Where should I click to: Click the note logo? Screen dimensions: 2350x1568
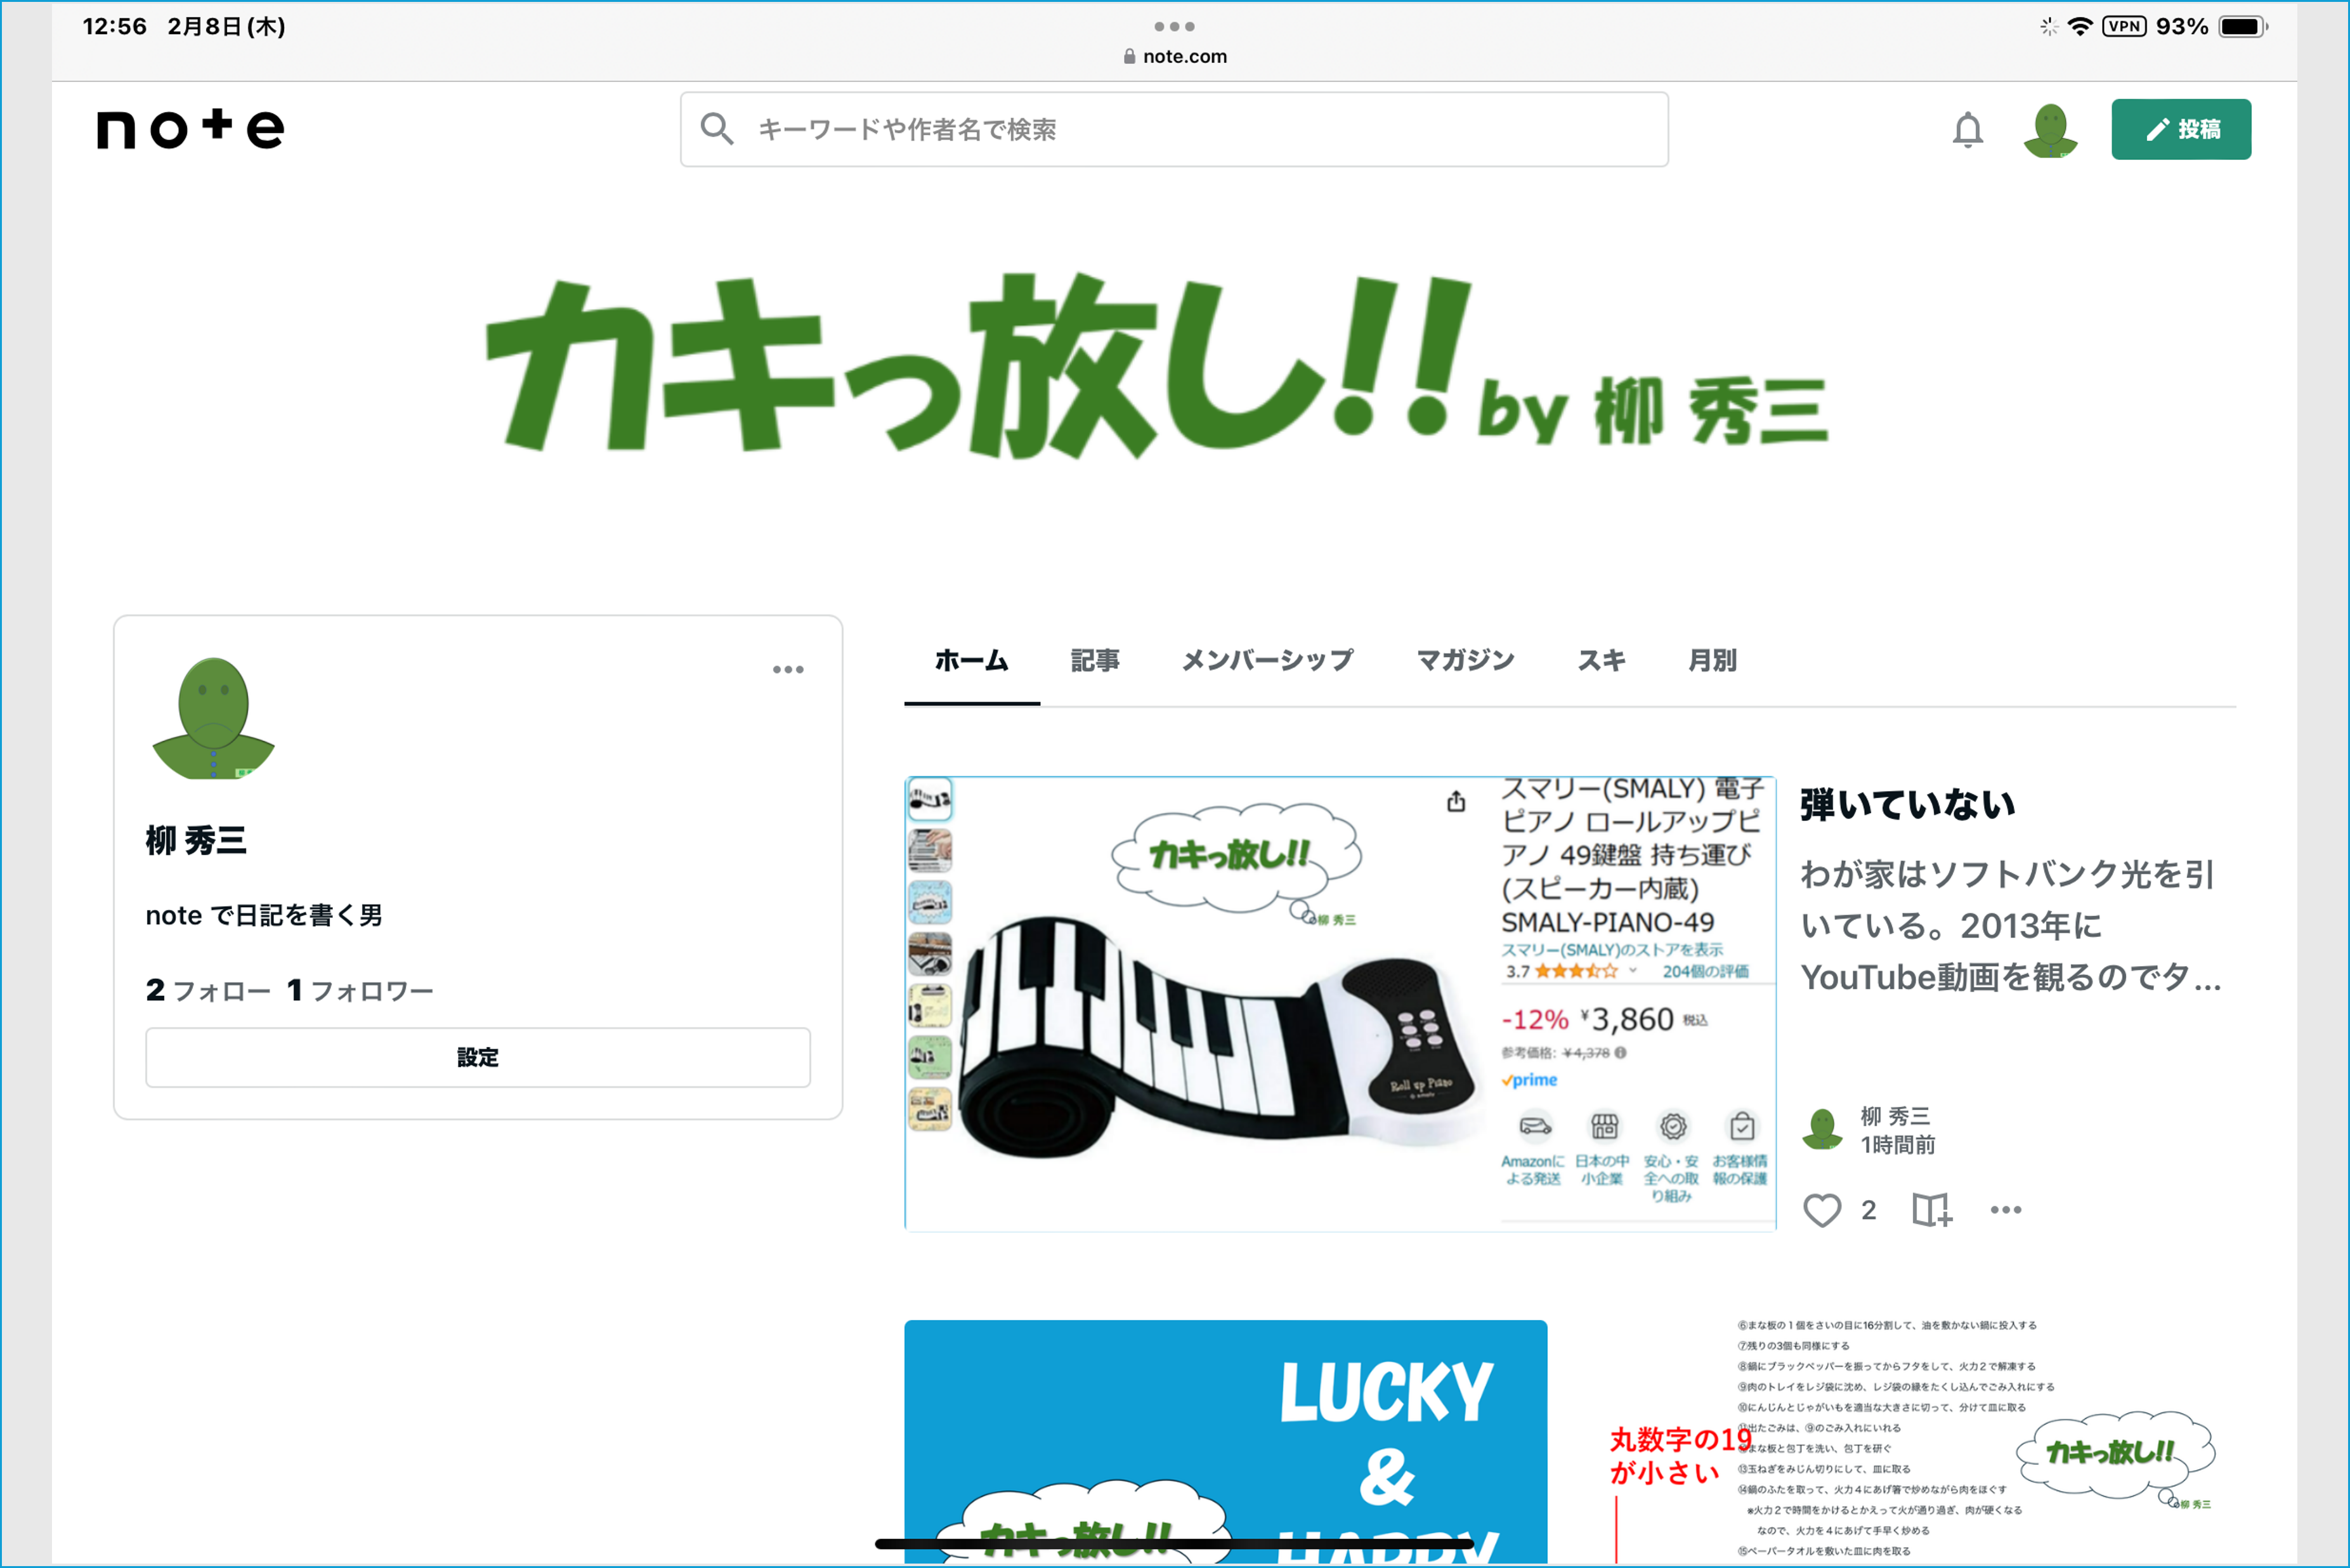coord(190,130)
